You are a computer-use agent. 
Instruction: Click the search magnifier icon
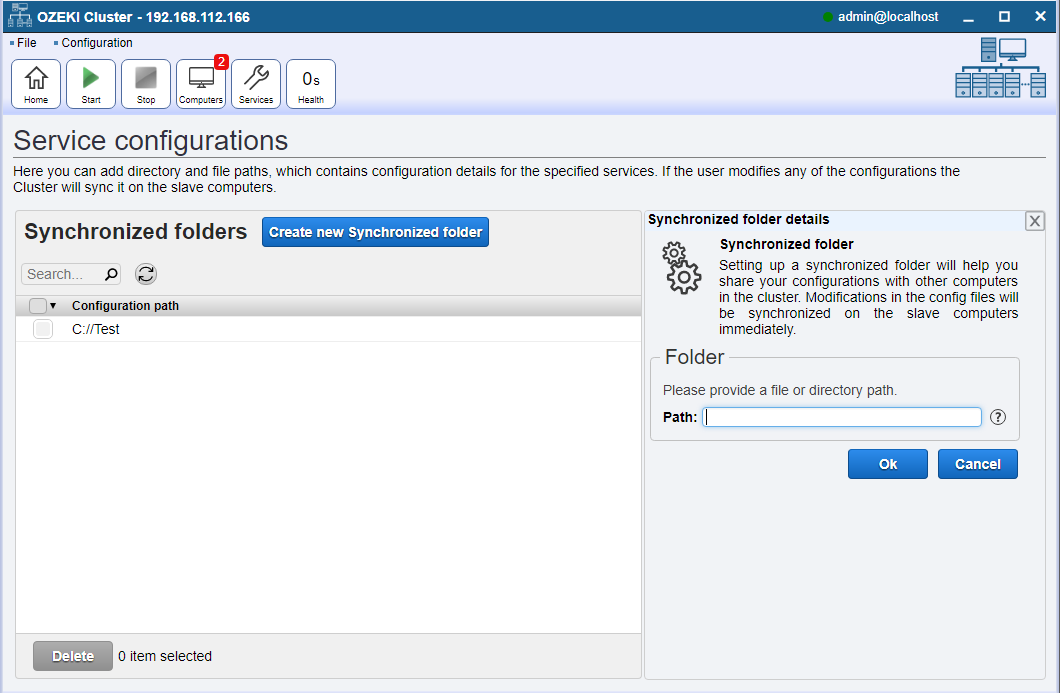112,274
